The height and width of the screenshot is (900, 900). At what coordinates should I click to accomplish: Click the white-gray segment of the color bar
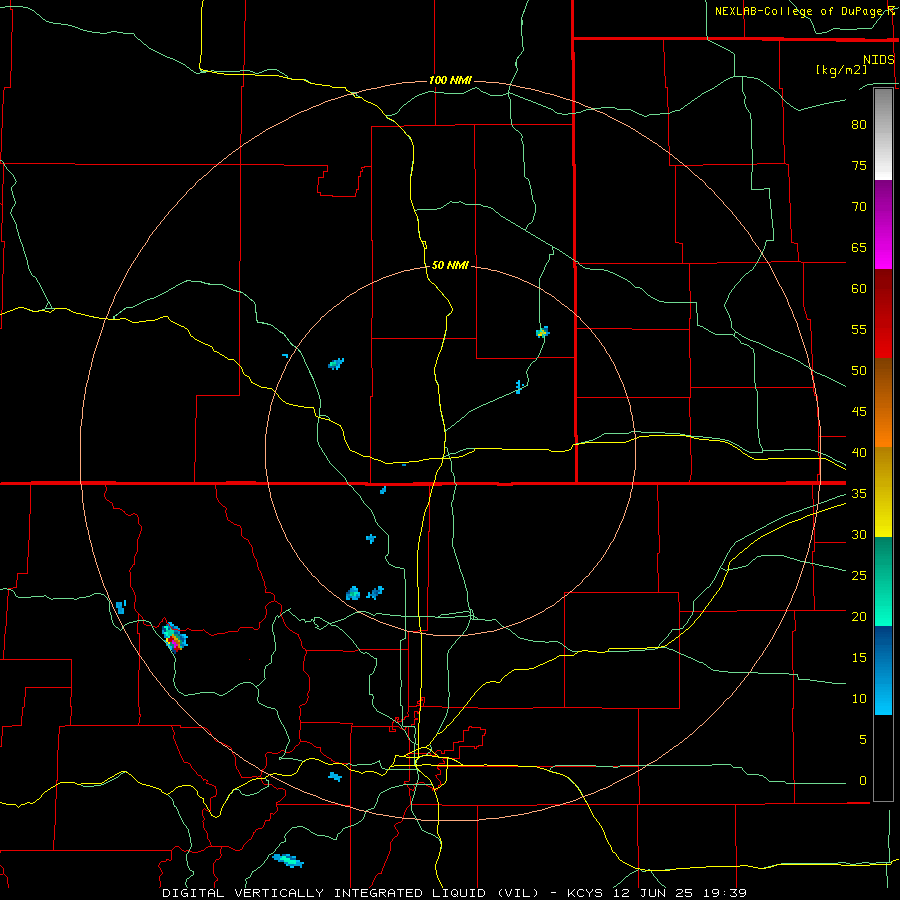pyautogui.click(x=883, y=134)
